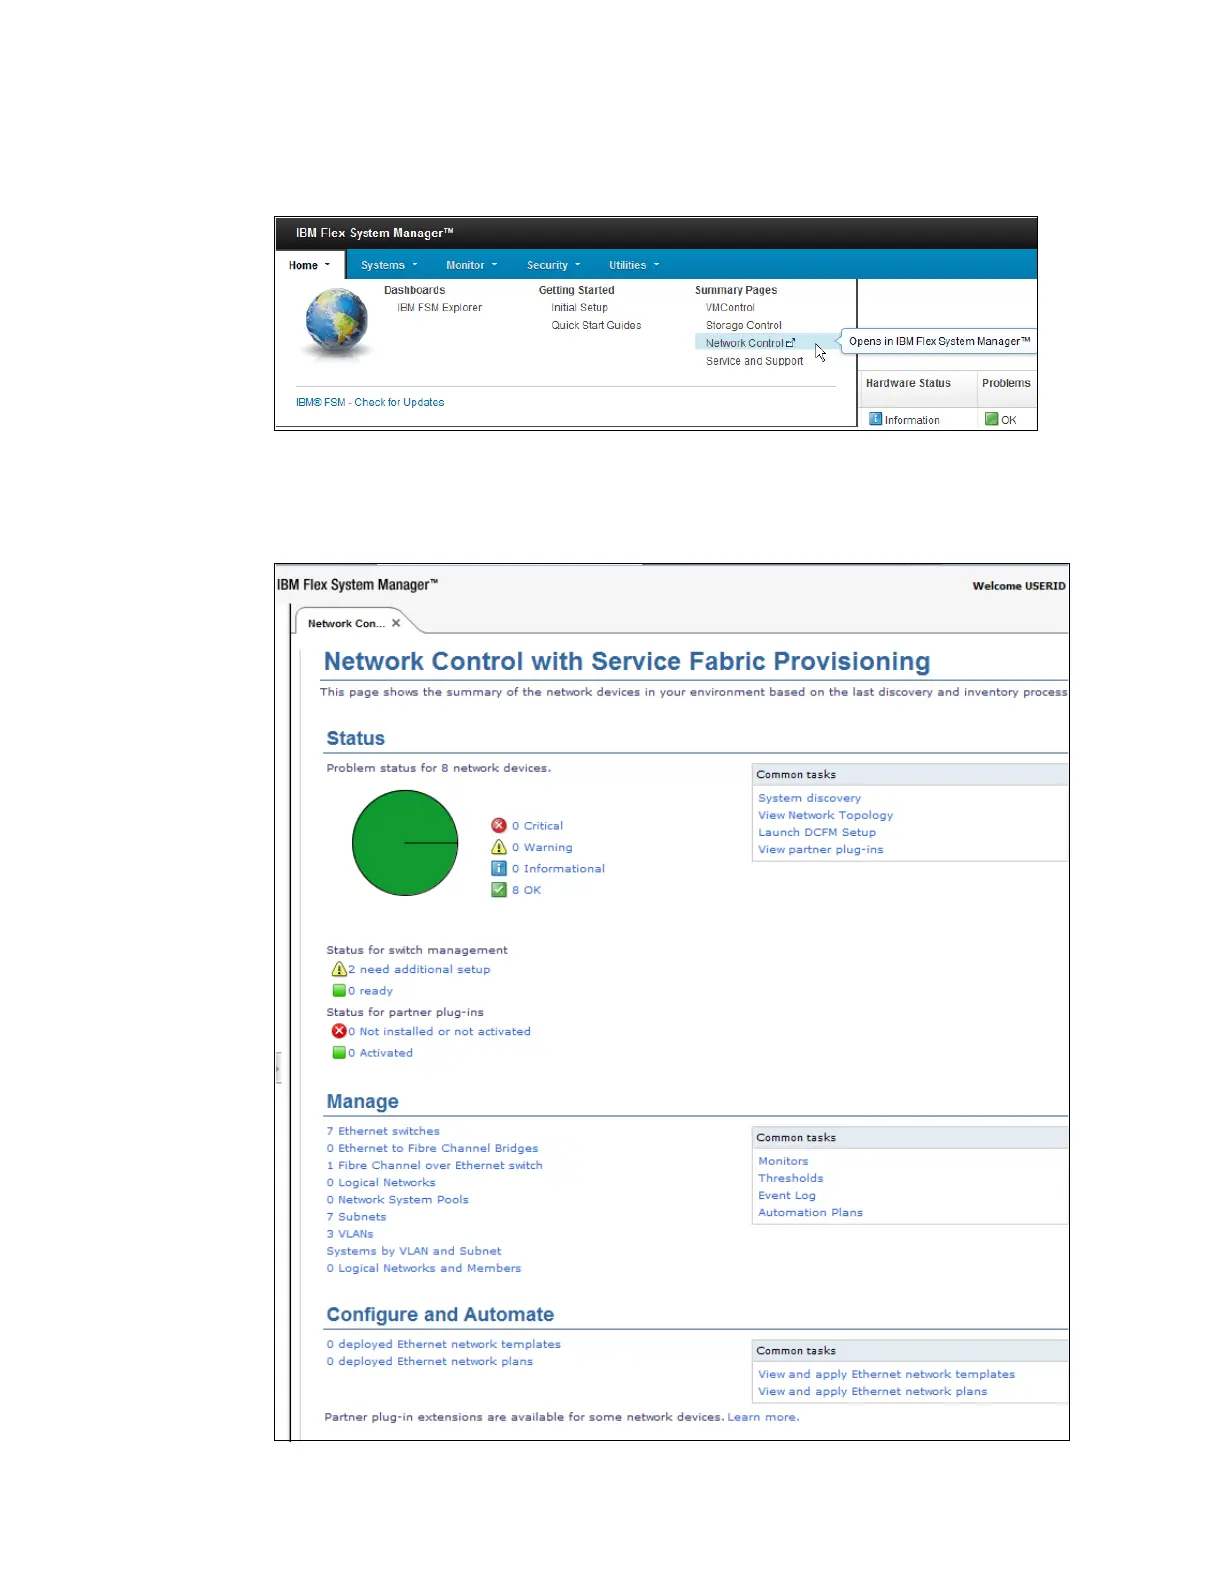Click green icon beside 0 ready
This screenshot has width=1224, height=1584.
click(339, 990)
